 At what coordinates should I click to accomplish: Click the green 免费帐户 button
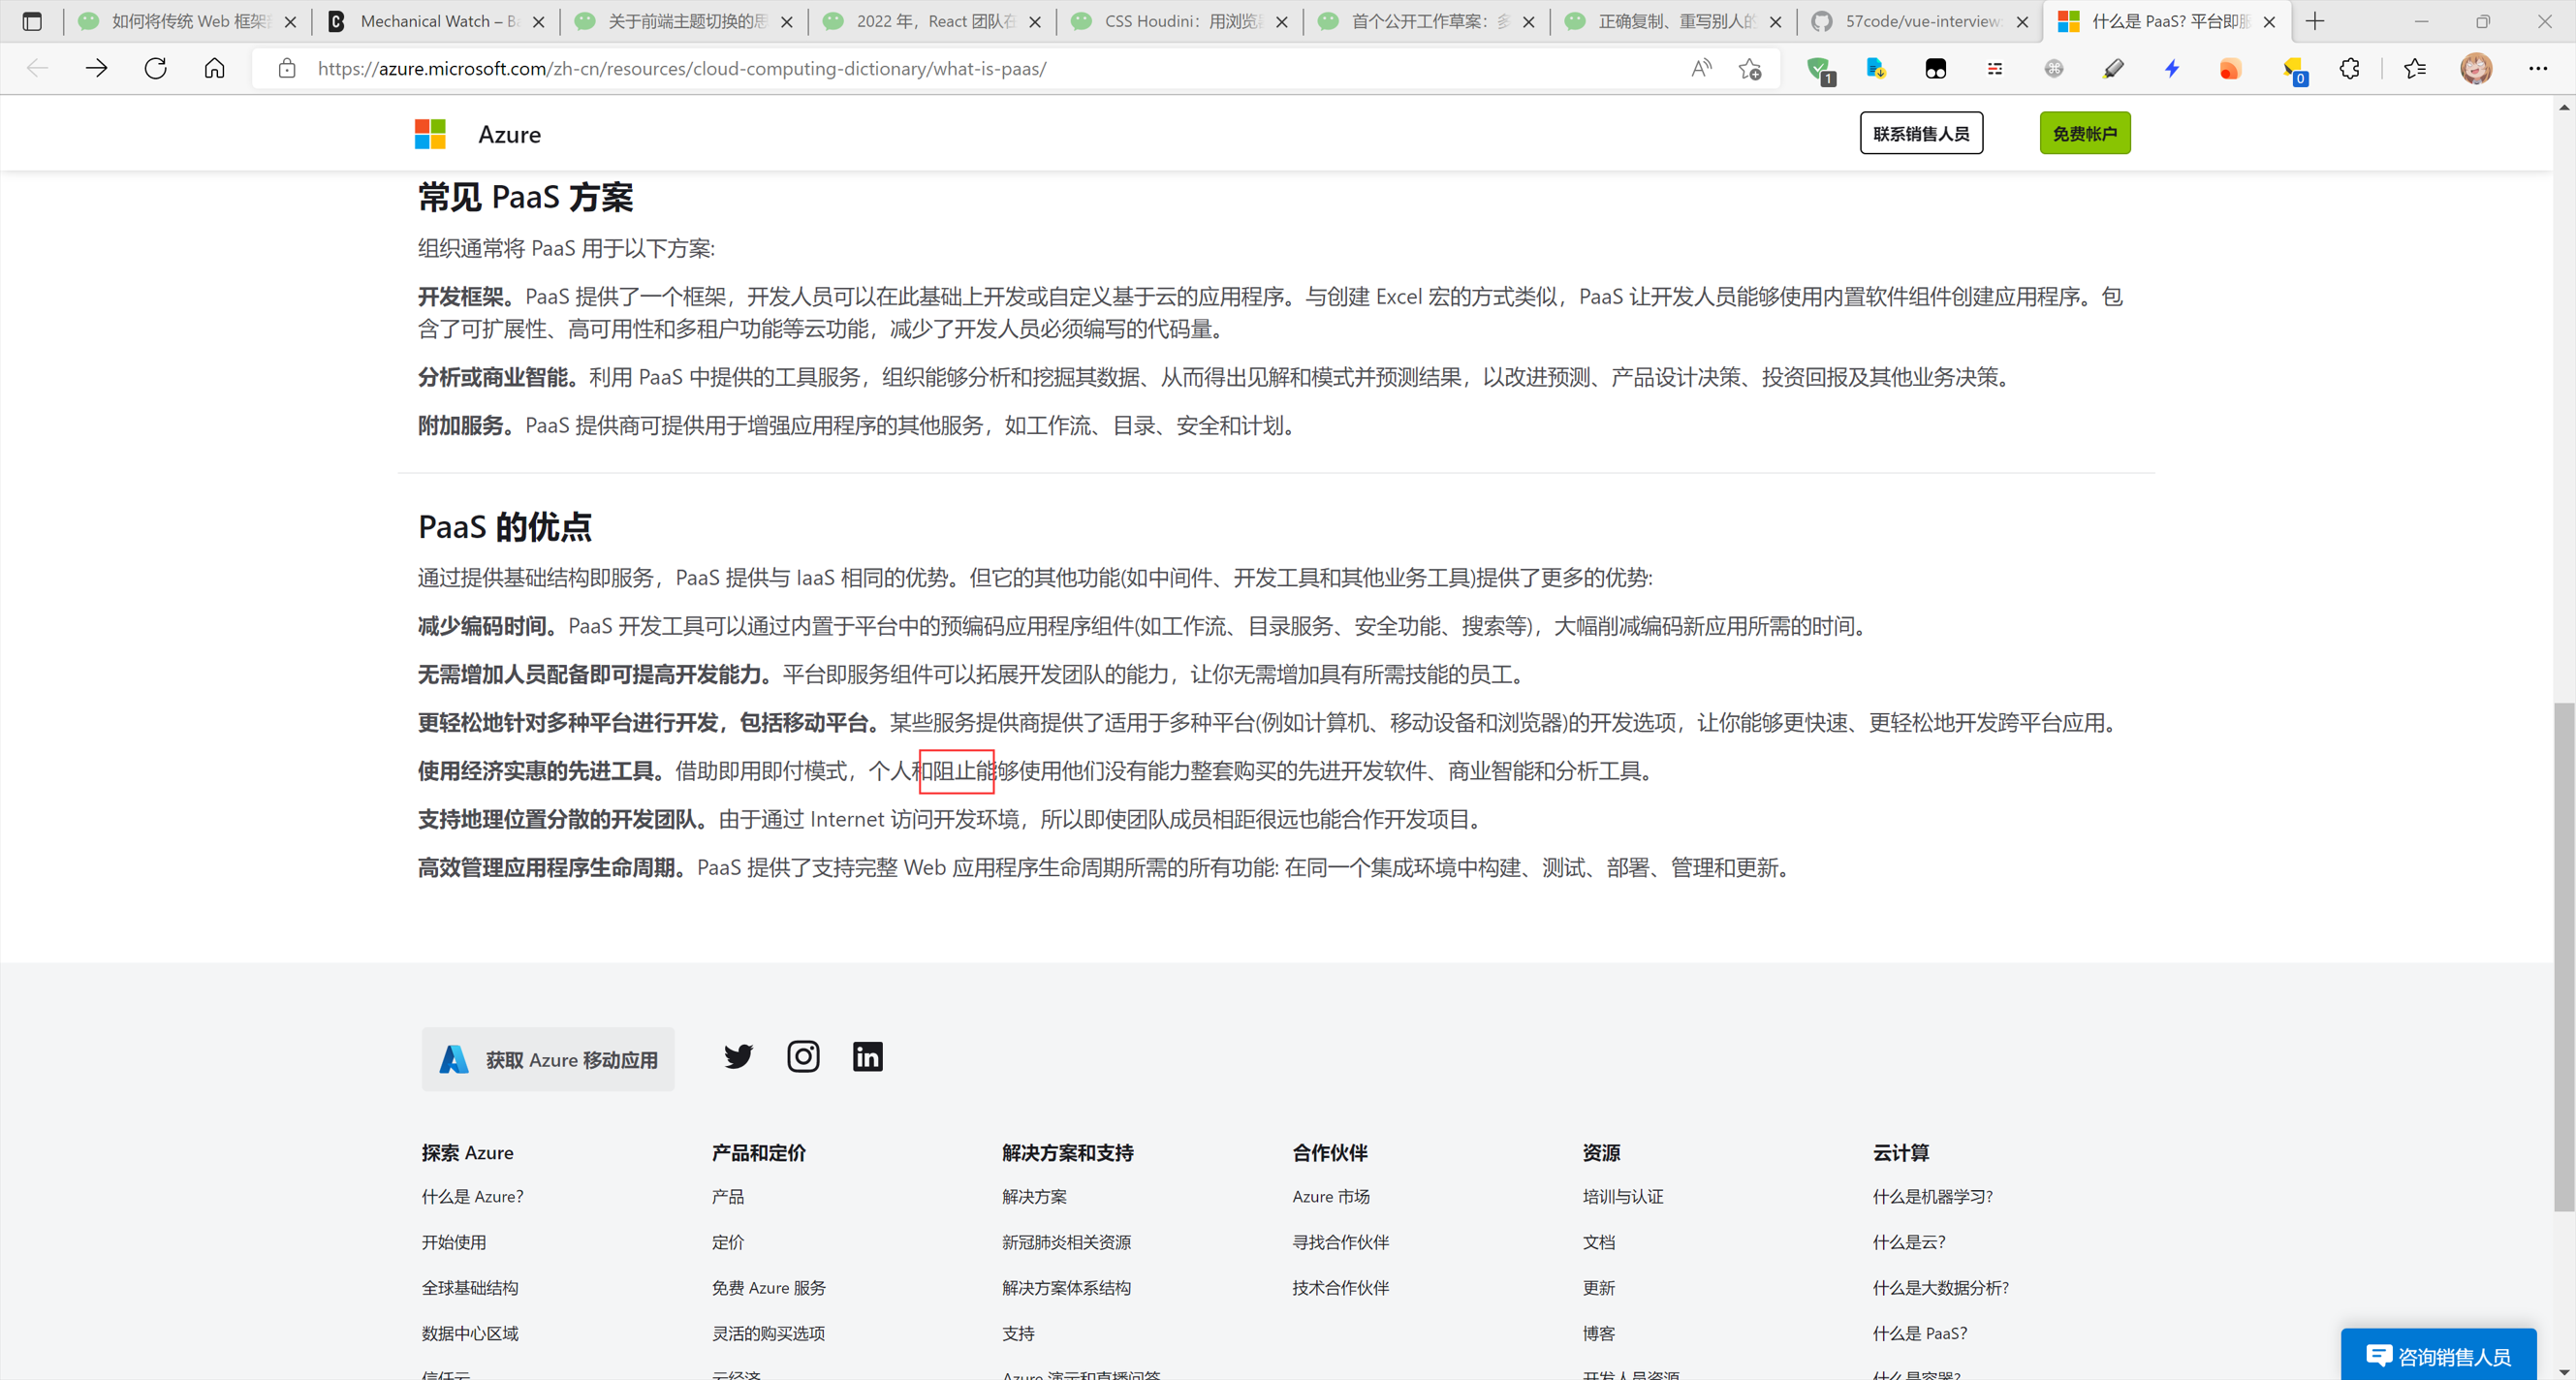point(2084,134)
